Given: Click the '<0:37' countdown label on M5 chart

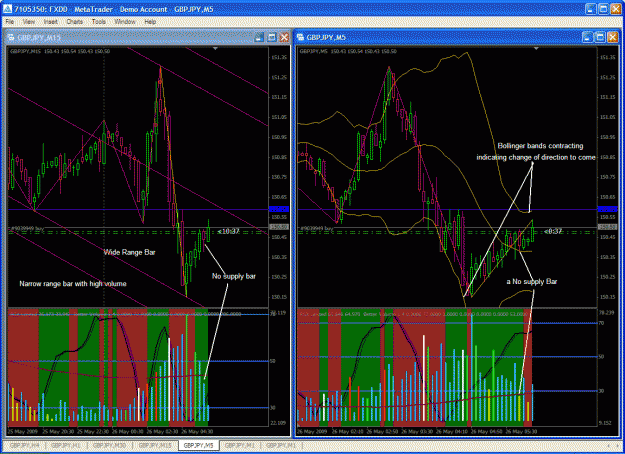Looking at the screenshot, I should coord(553,231).
